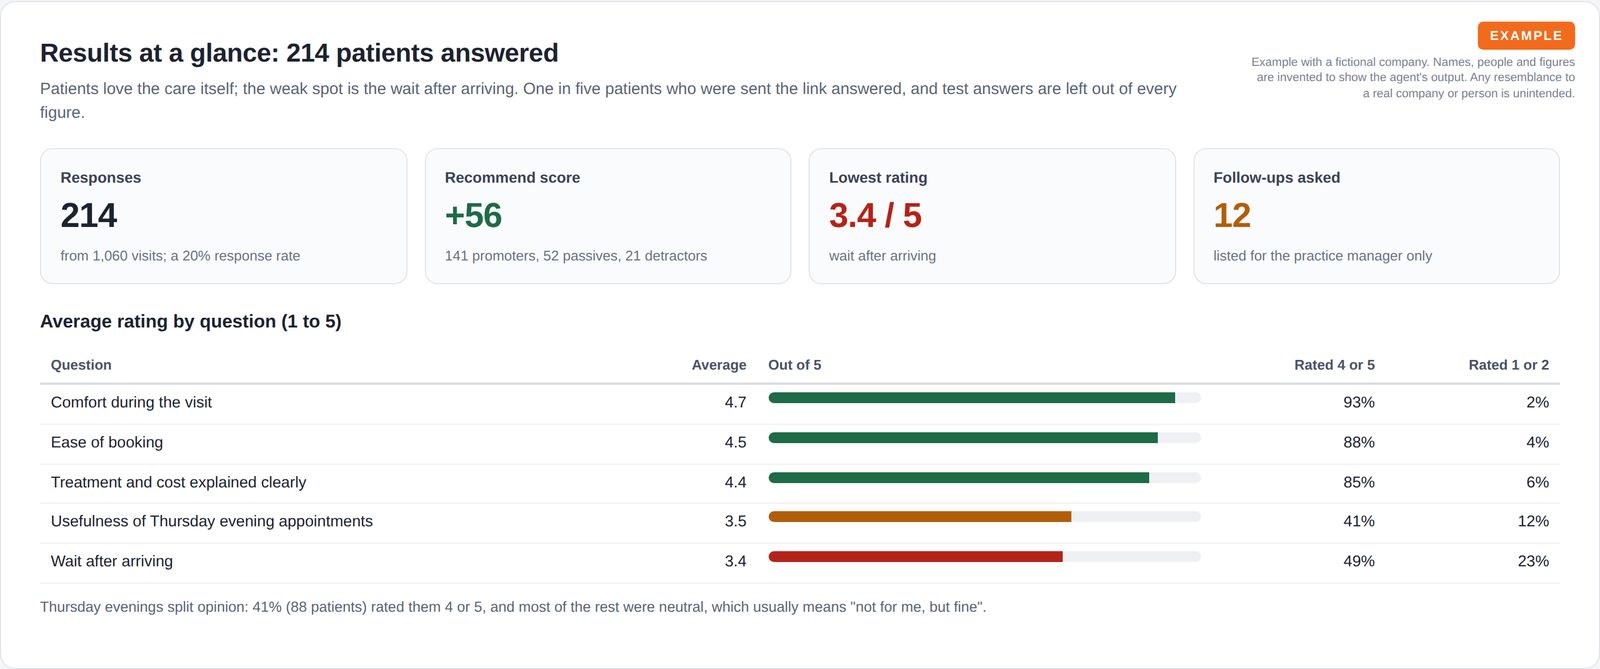Click the fictional company disclaimer text

pyautogui.click(x=1413, y=77)
